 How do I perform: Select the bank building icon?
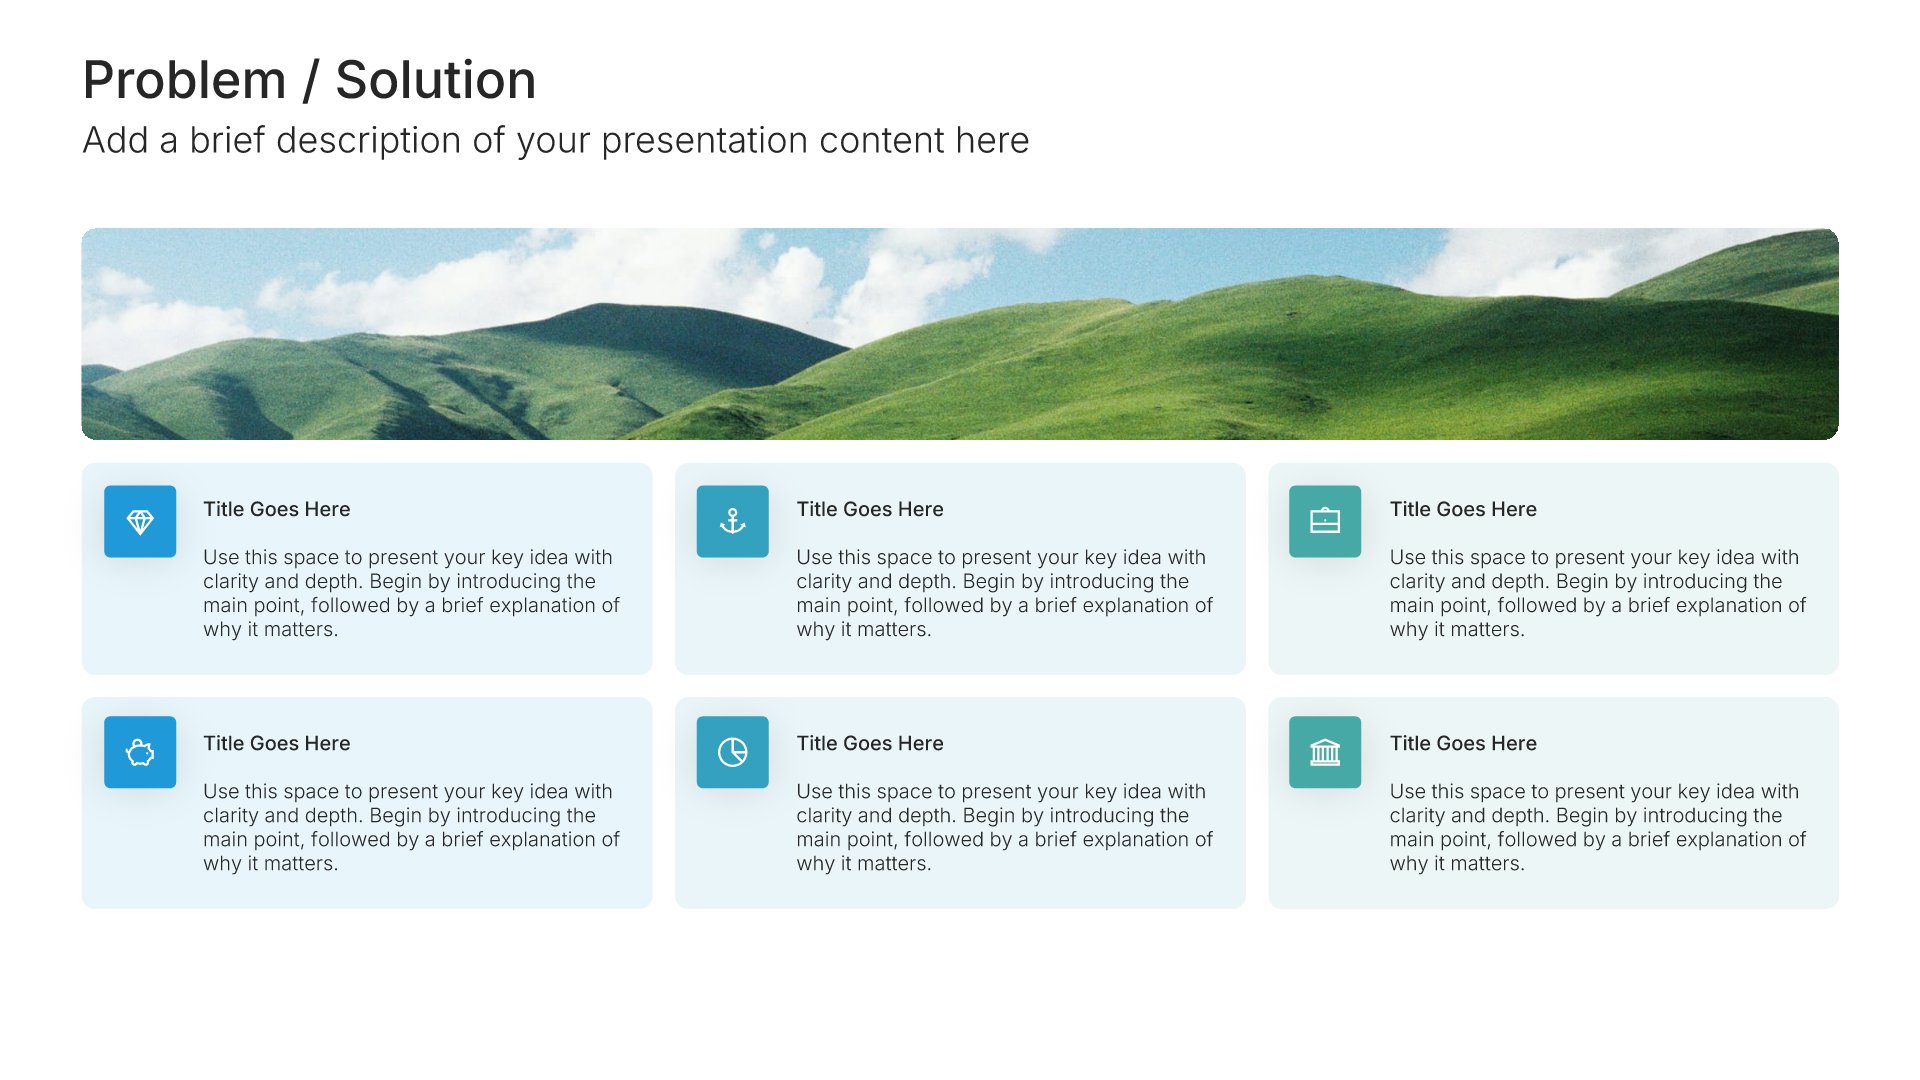pyautogui.click(x=1325, y=752)
